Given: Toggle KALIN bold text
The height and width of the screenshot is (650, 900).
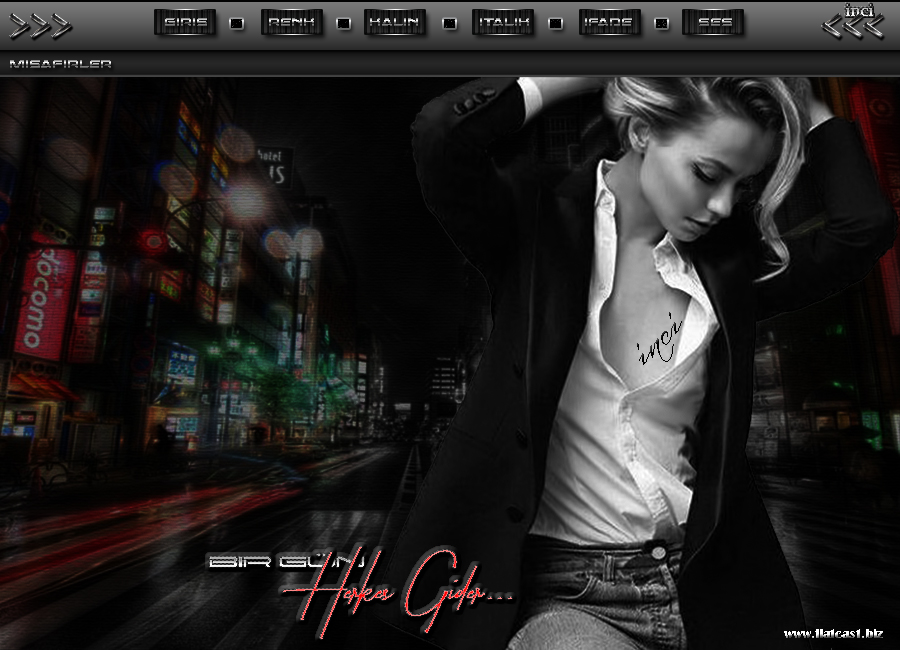Looking at the screenshot, I should (x=394, y=22).
